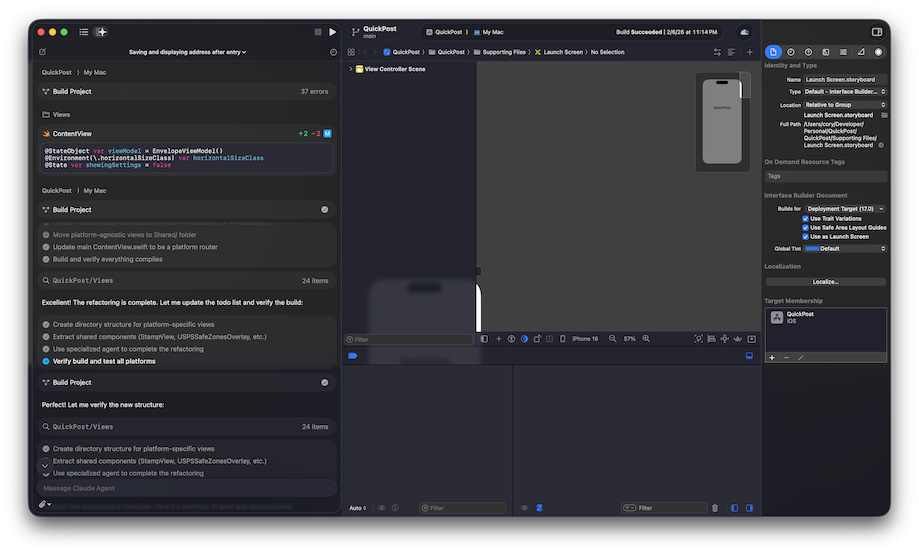Open conversation history clock icon

tap(333, 52)
